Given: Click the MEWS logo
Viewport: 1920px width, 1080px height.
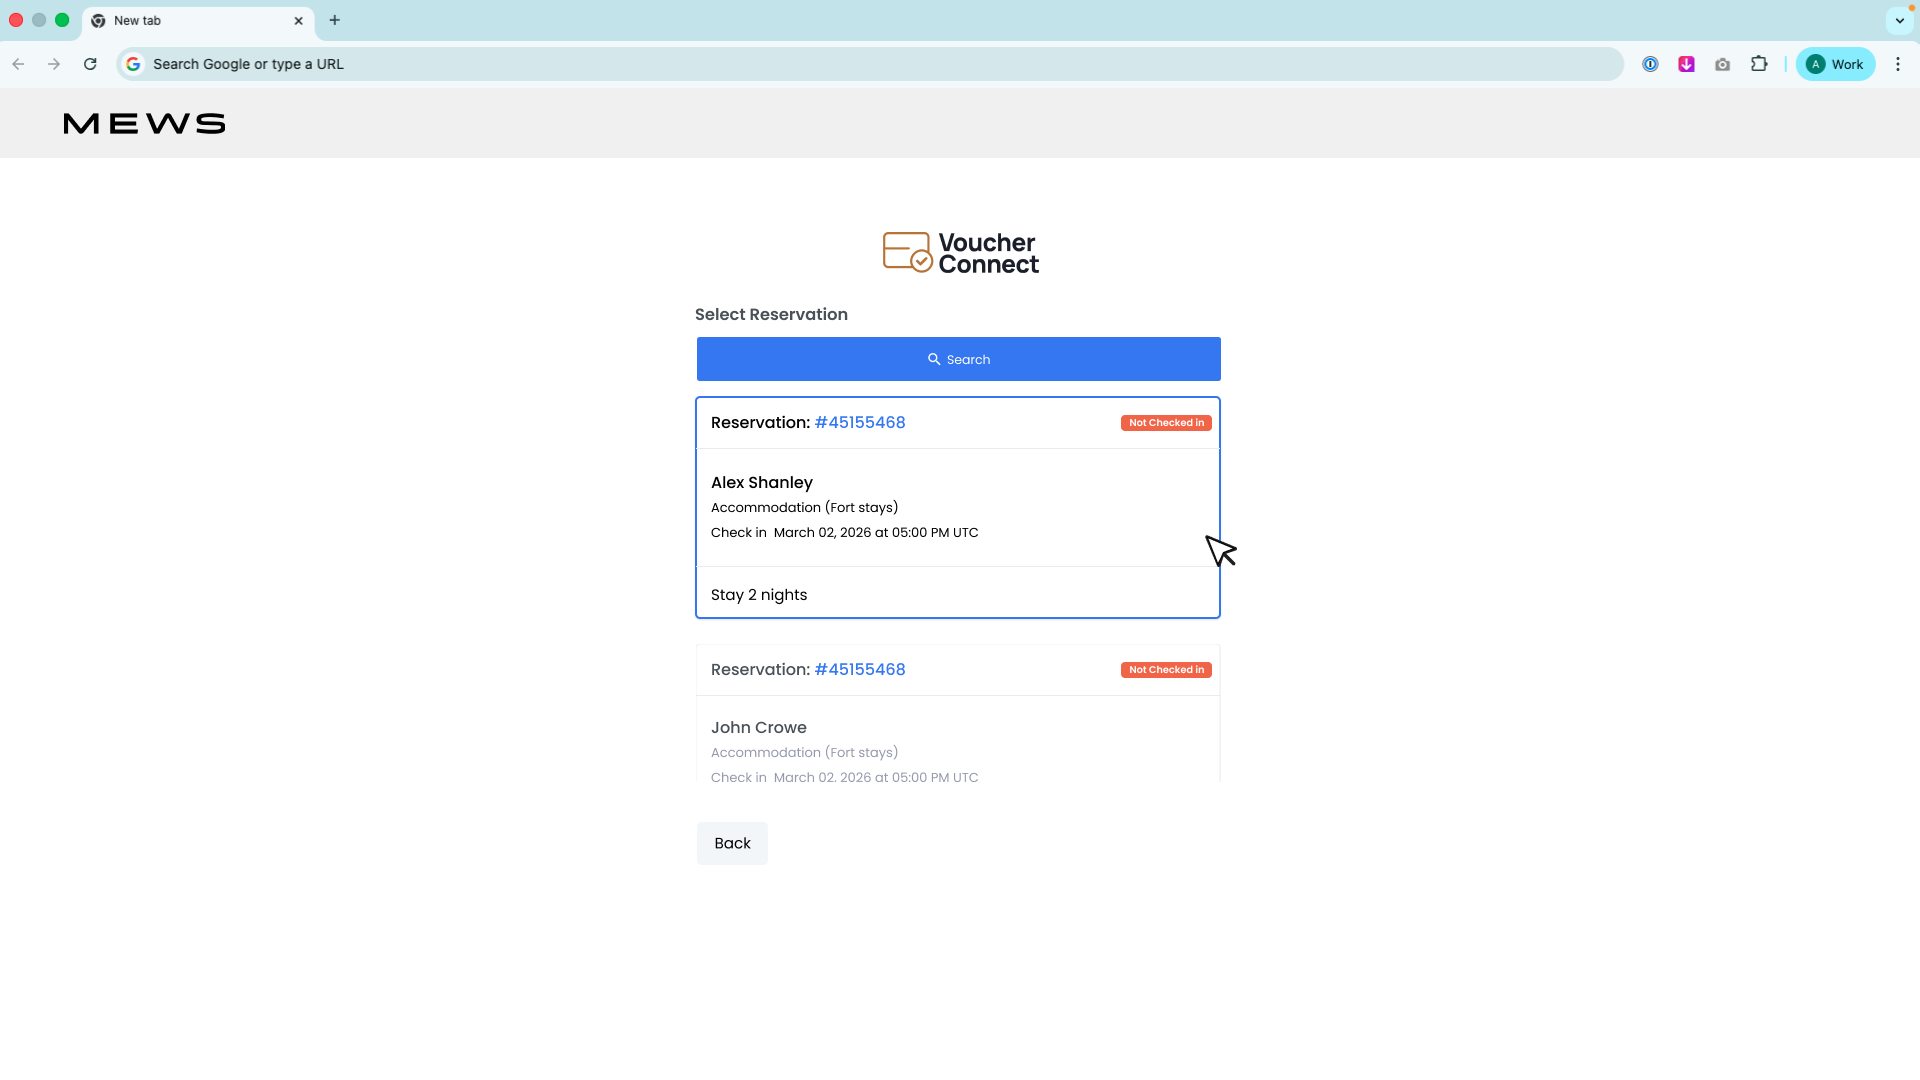Looking at the screenshot, I should 145,123.
